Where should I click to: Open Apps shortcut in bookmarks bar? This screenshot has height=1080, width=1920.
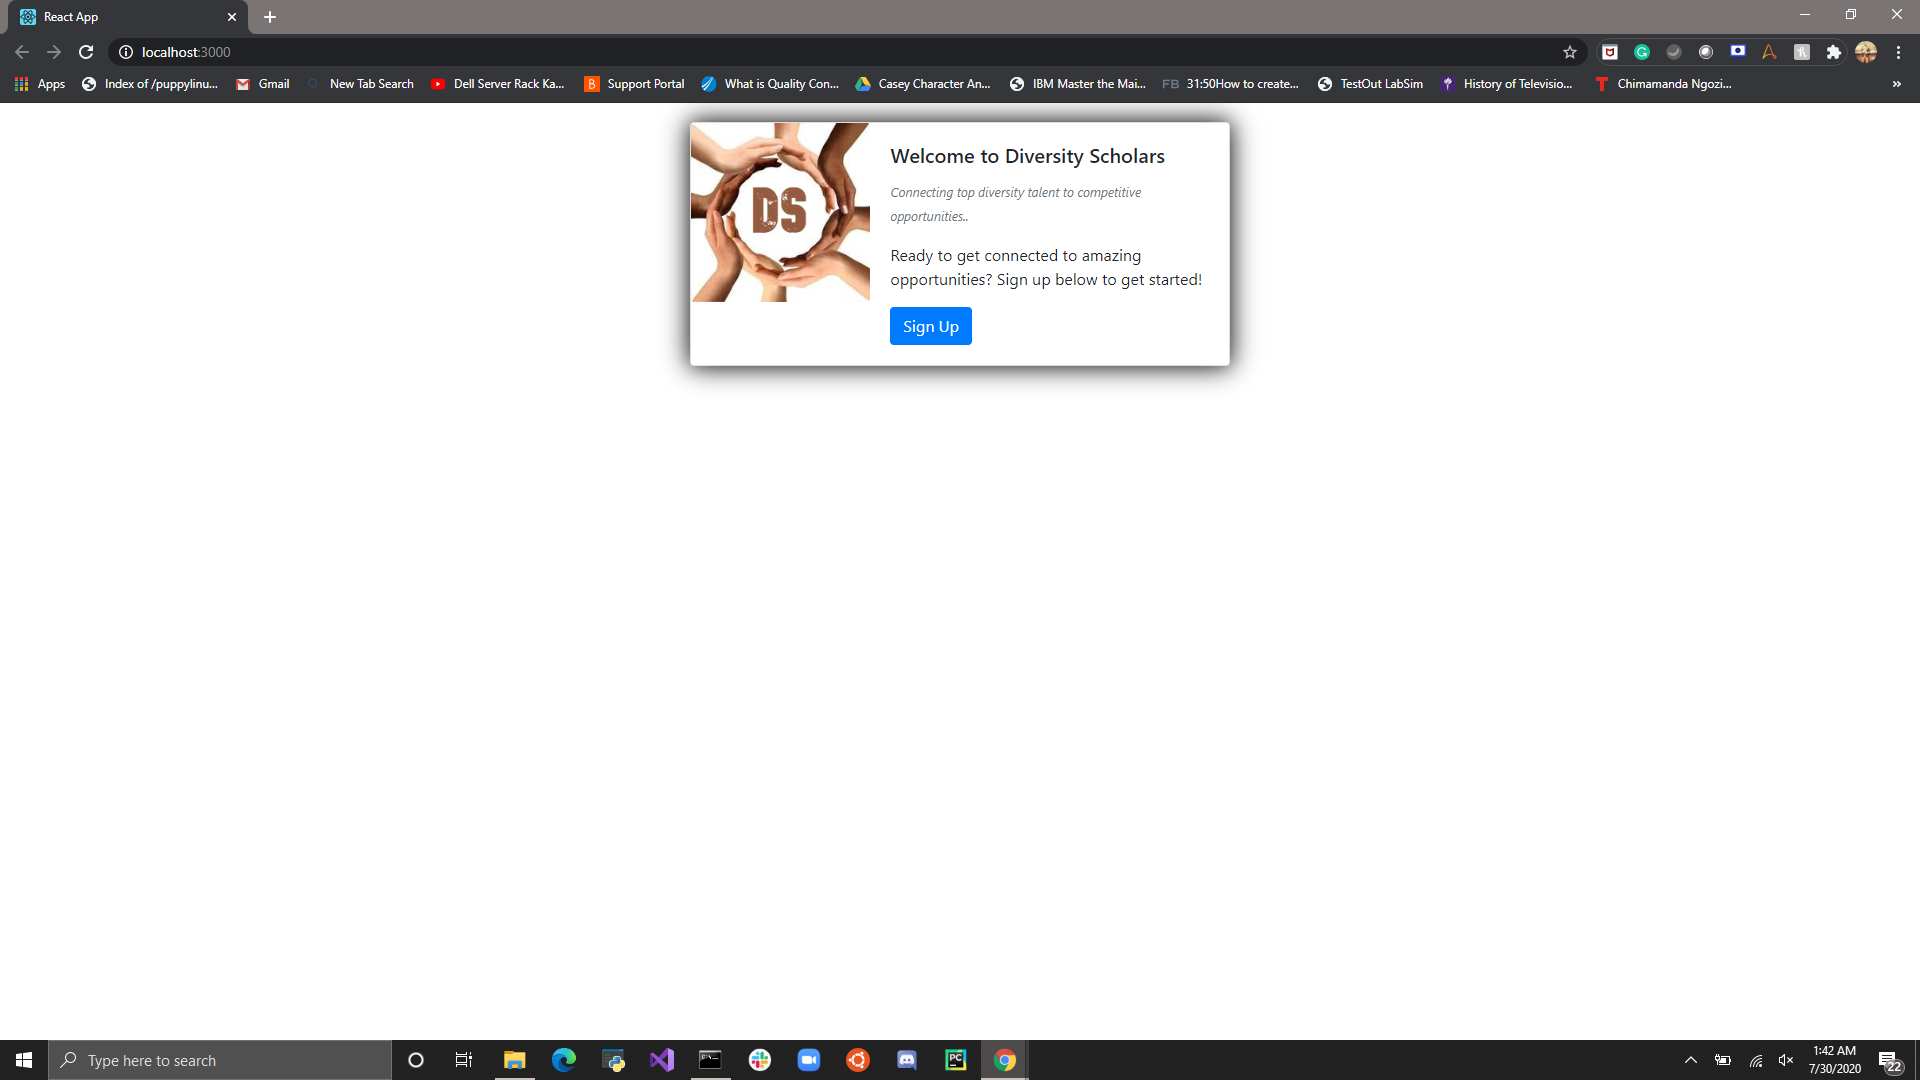[40, 84]
